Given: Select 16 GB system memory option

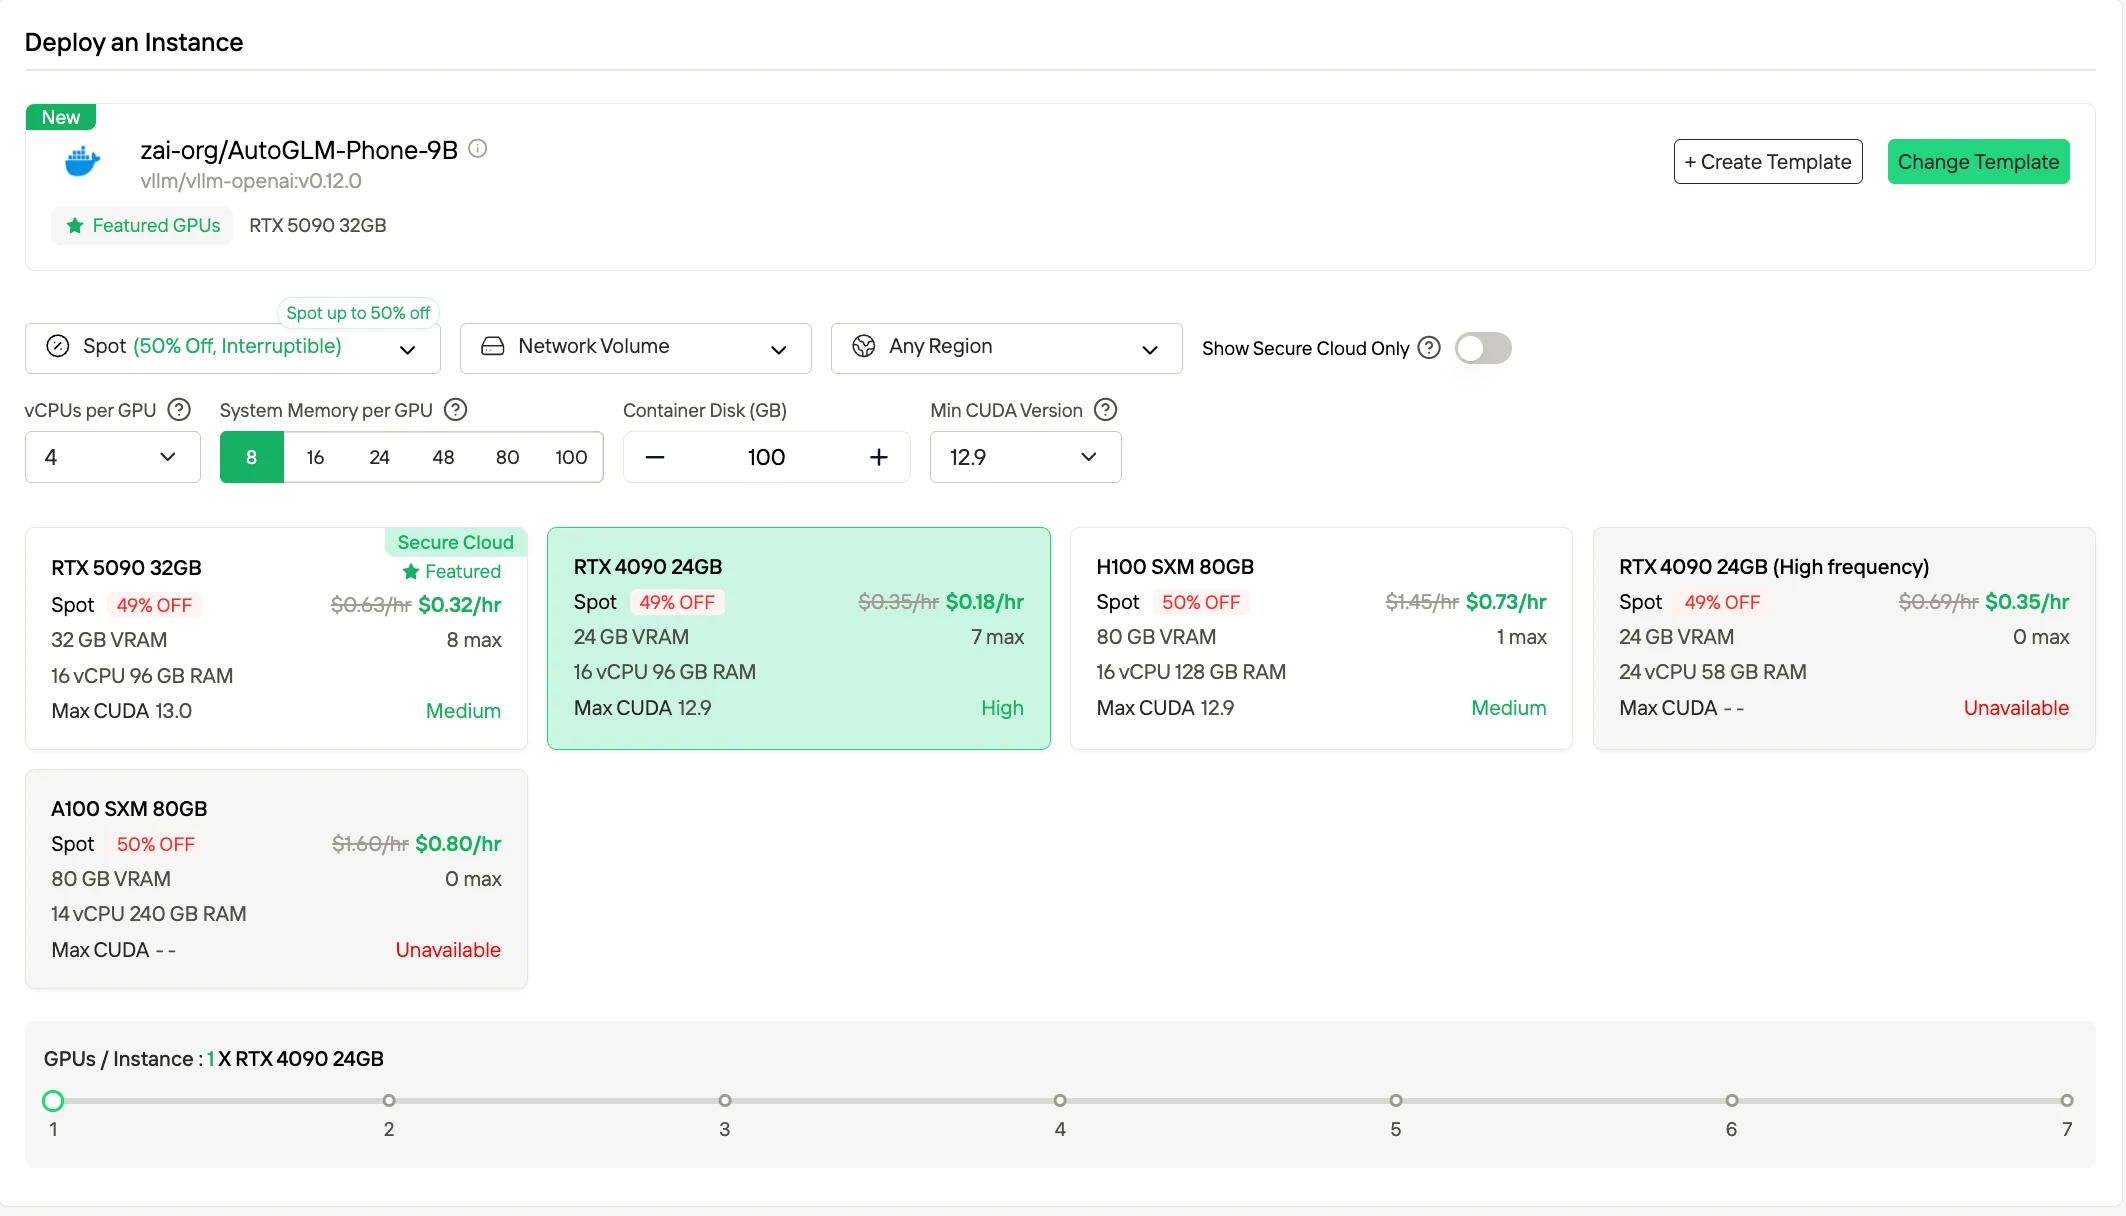Looking at the screenshot, I should coord(316,457).
